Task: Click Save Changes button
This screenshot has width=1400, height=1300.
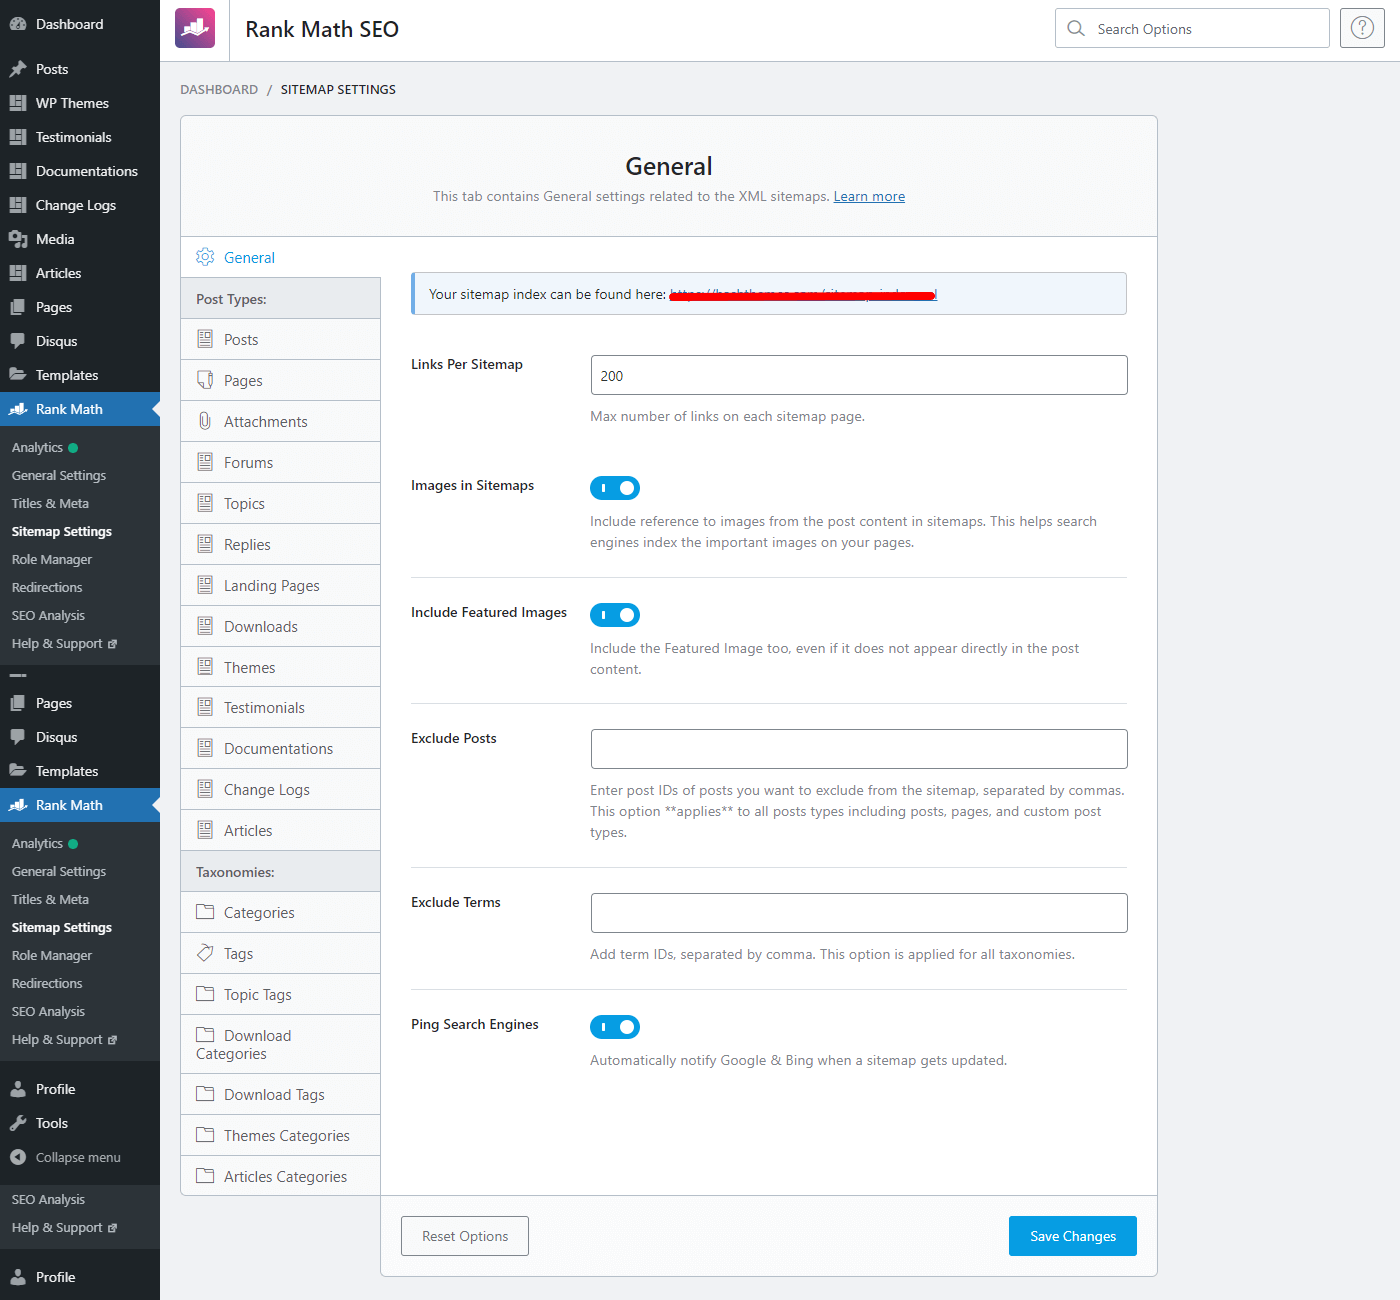Action: pos(1073,1236)
